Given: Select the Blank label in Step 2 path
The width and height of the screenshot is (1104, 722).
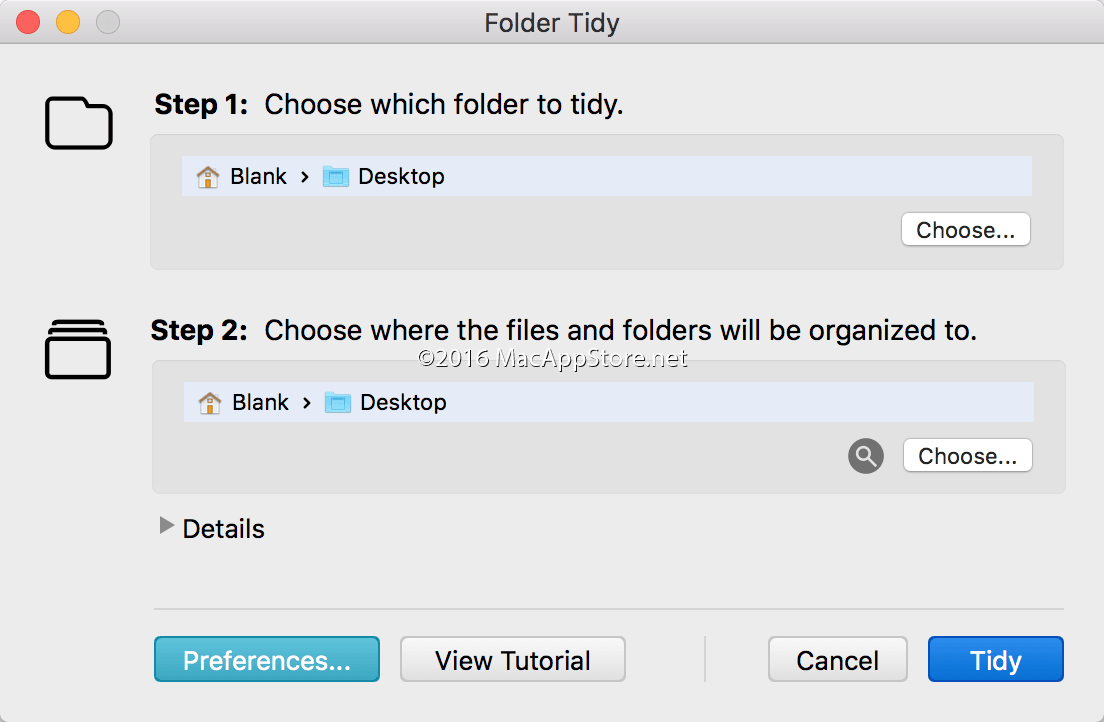Looking at the screenshot, I should click(x=260, y=403).
